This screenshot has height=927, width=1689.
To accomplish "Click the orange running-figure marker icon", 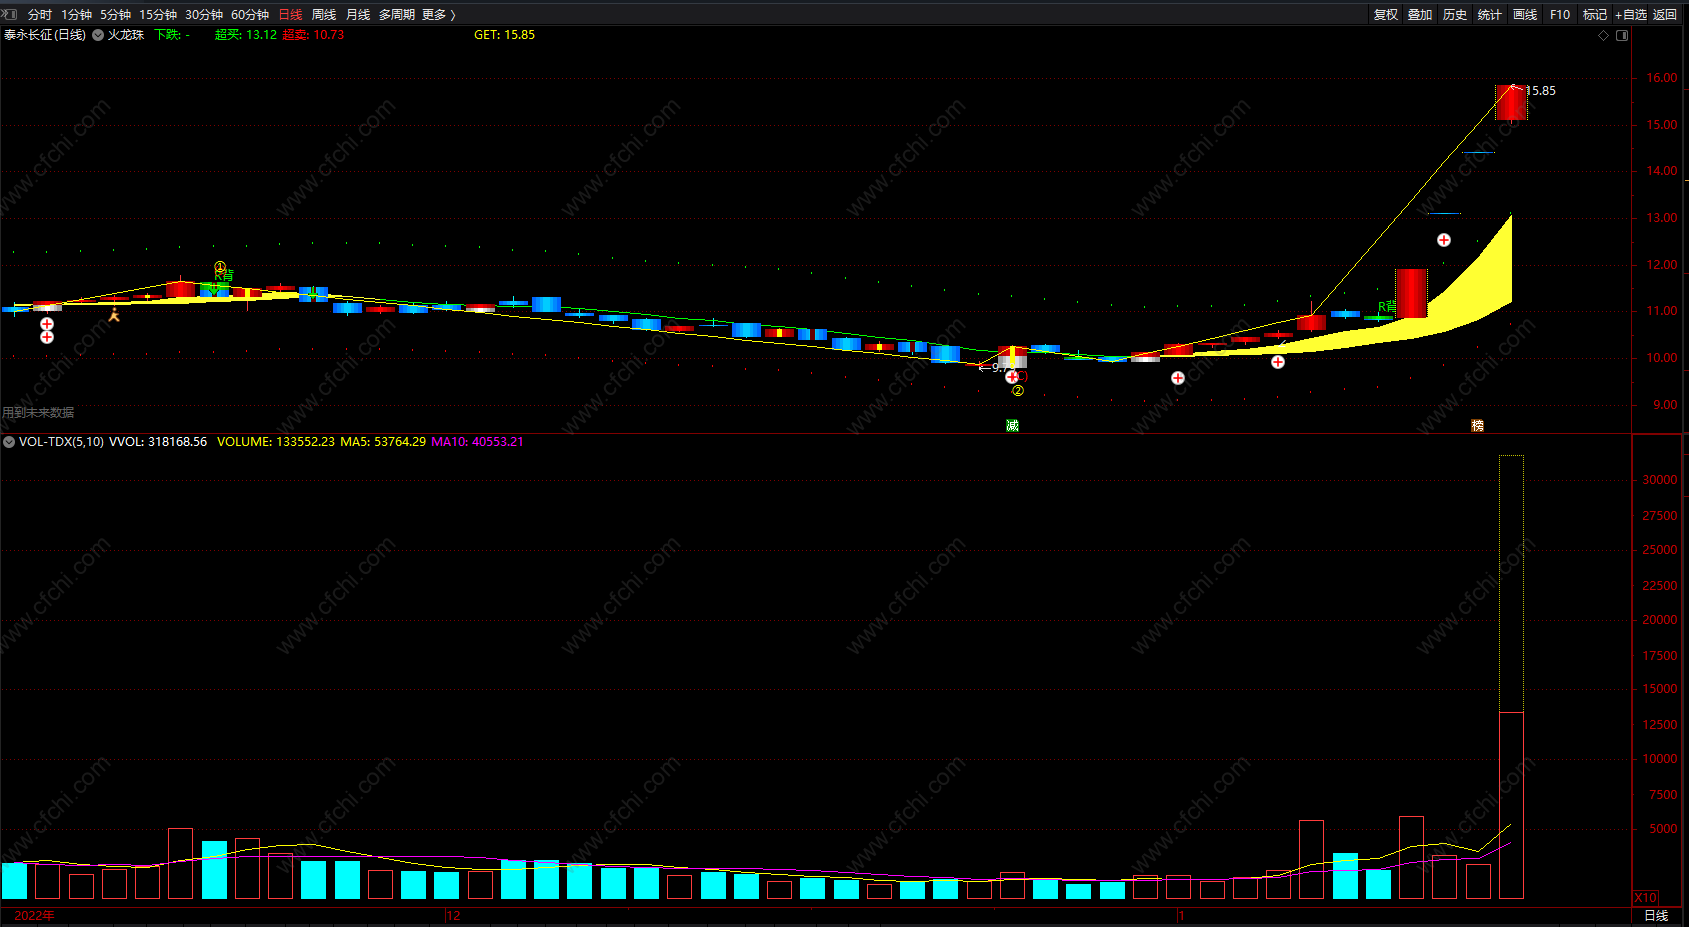I will pyautogui.click(x=114, y=315).
